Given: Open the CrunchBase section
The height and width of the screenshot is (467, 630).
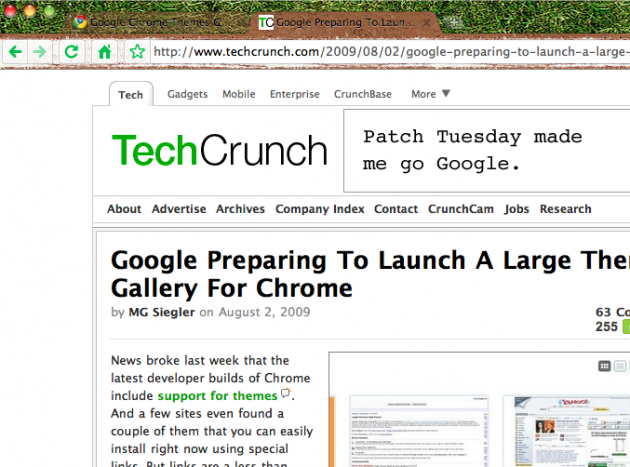Looking at the screenshot, I should (363, 94).
